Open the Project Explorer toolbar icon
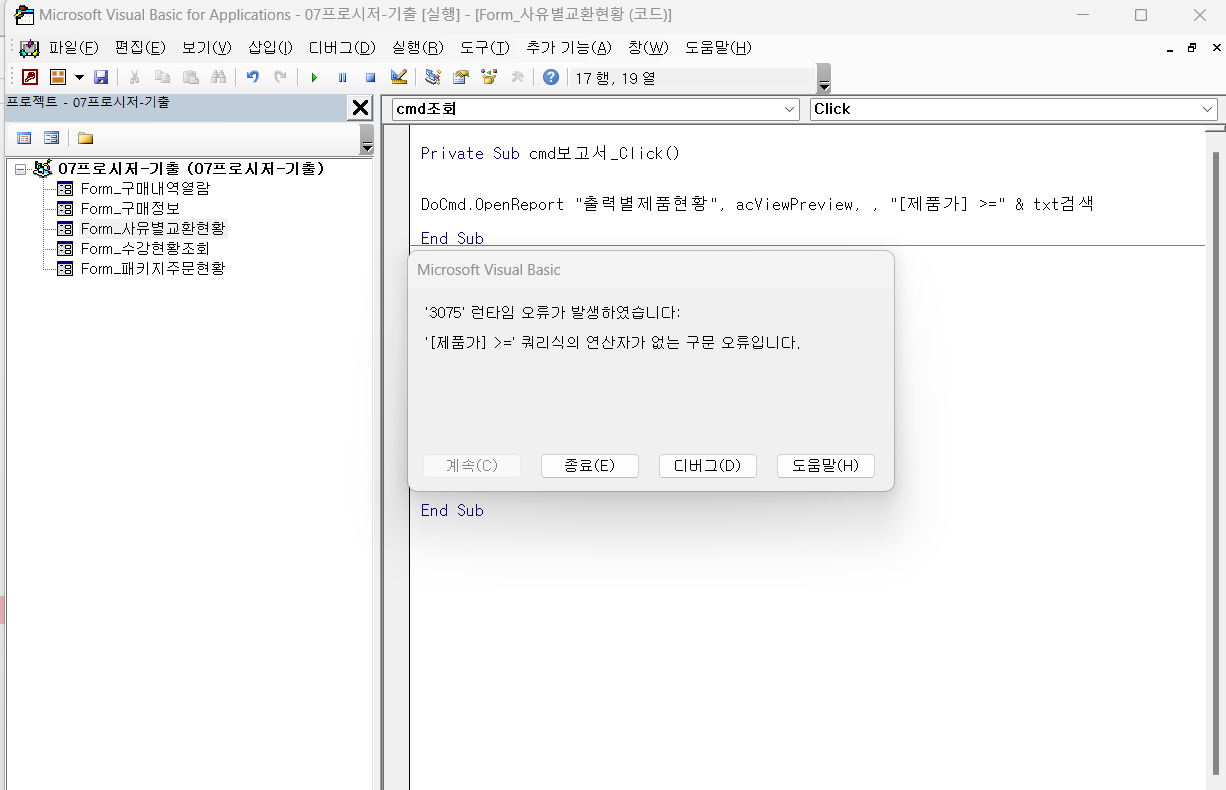The width and height of the screenshot is (1226, 790). click(x=433, y=77)
